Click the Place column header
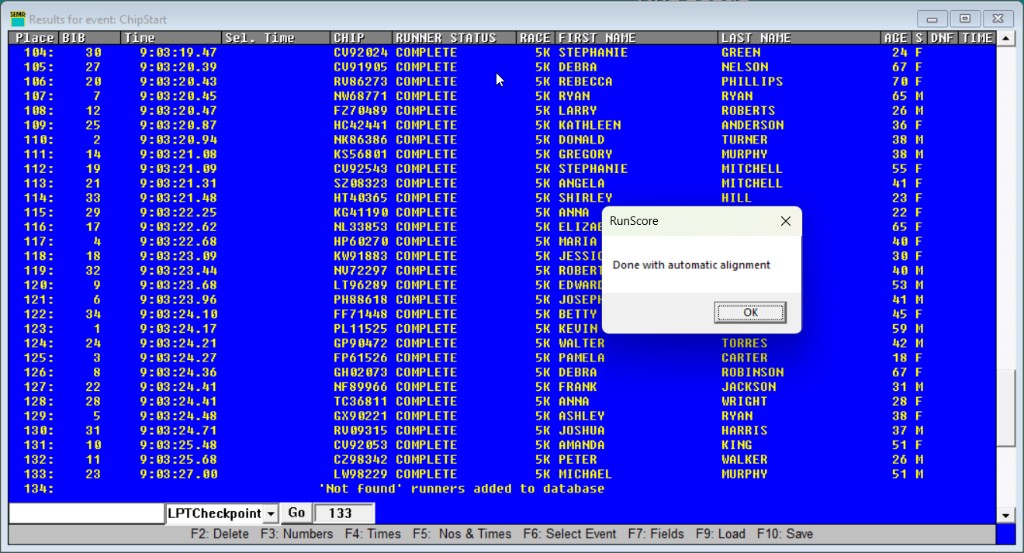Viewport: 1024px width, 553px height. point(34,38)
